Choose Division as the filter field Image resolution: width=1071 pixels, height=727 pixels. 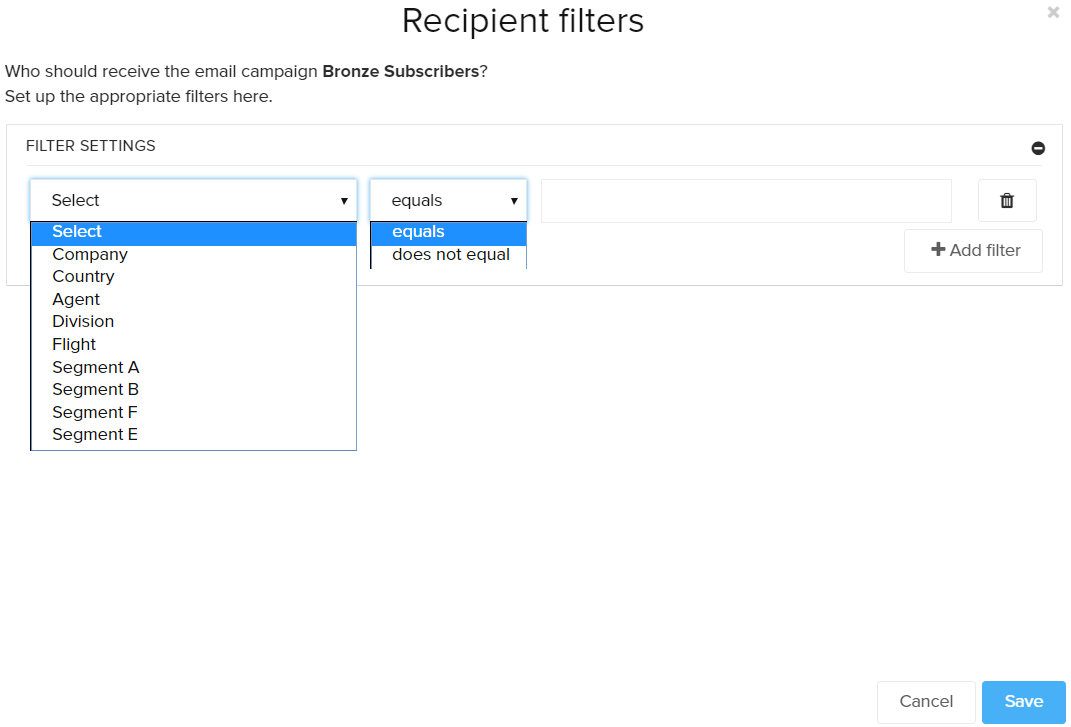(83, 321)
